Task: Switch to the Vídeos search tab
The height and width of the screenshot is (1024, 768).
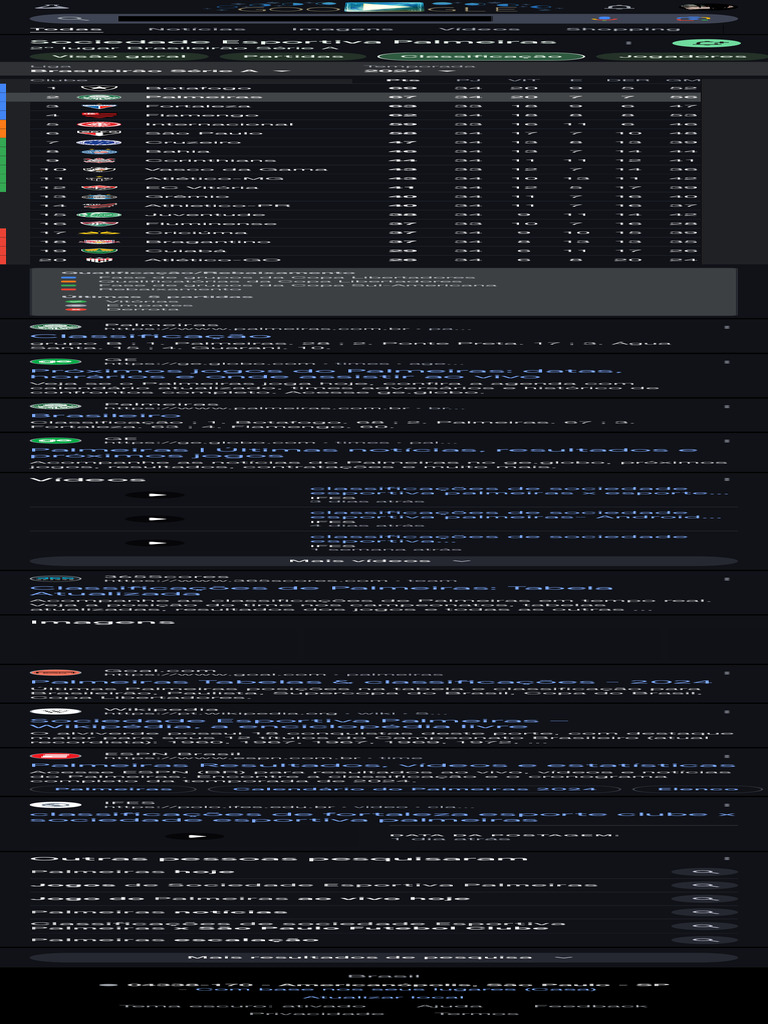Action: [479, 29]
